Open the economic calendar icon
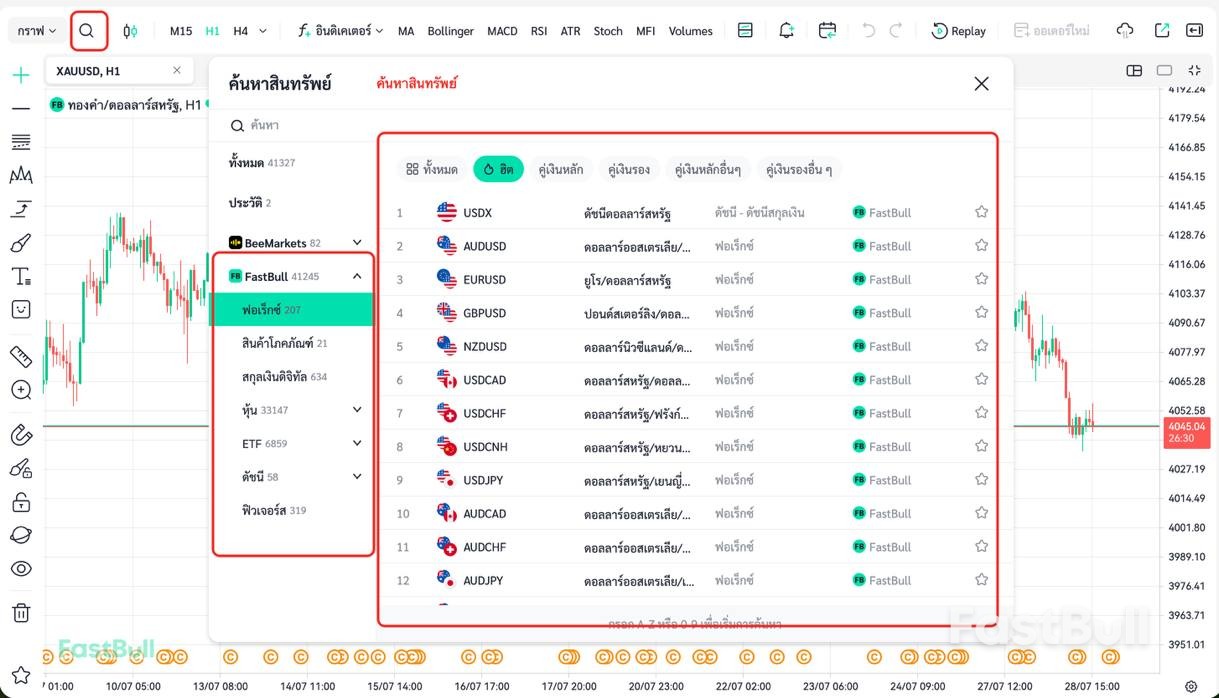The height and width of the screenshot is (698, 1219). pos(827,31)
